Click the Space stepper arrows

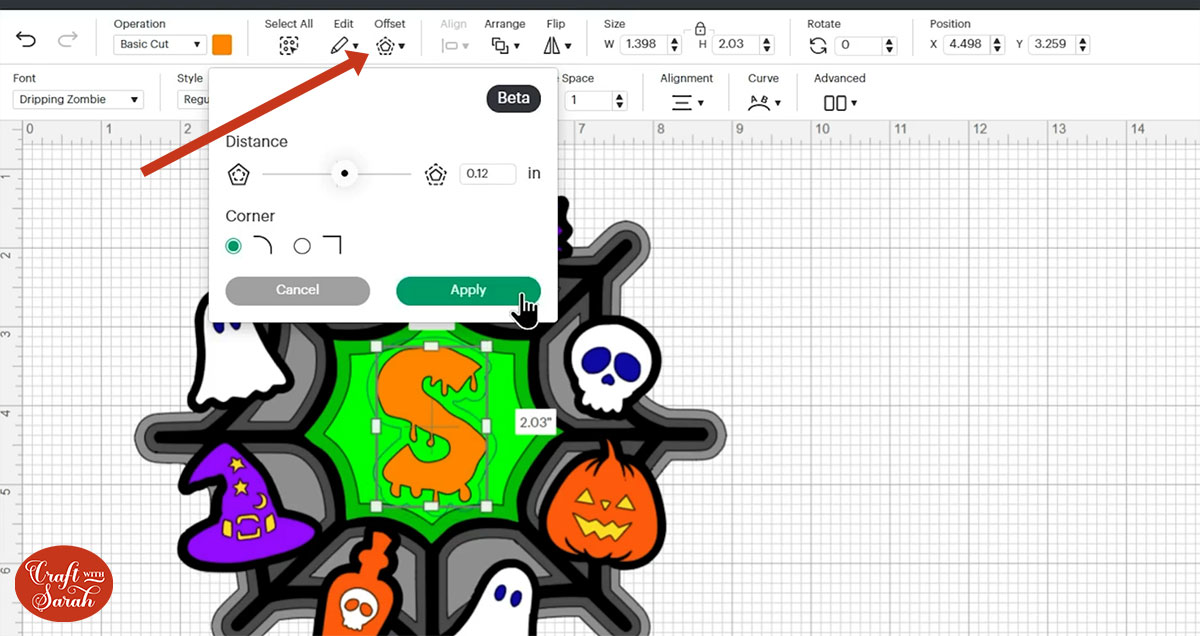pyautogui.click(x=620, y=100)
